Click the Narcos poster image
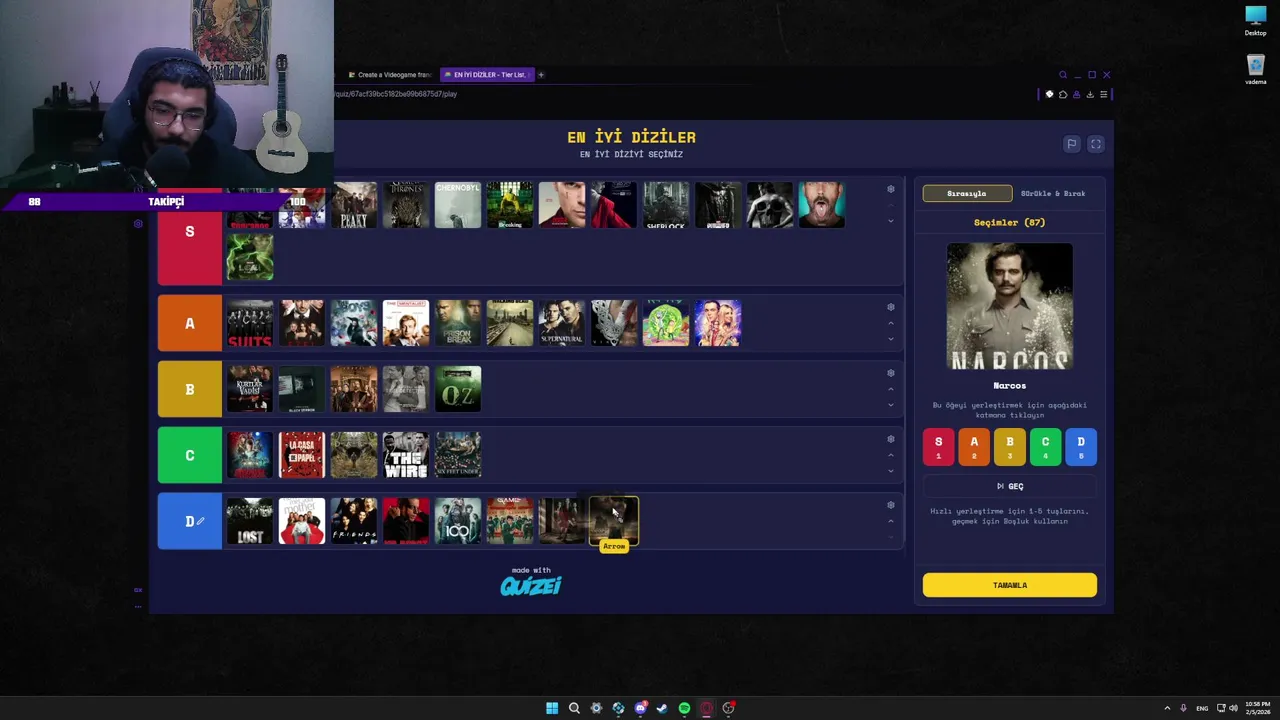 [1010, 306]
